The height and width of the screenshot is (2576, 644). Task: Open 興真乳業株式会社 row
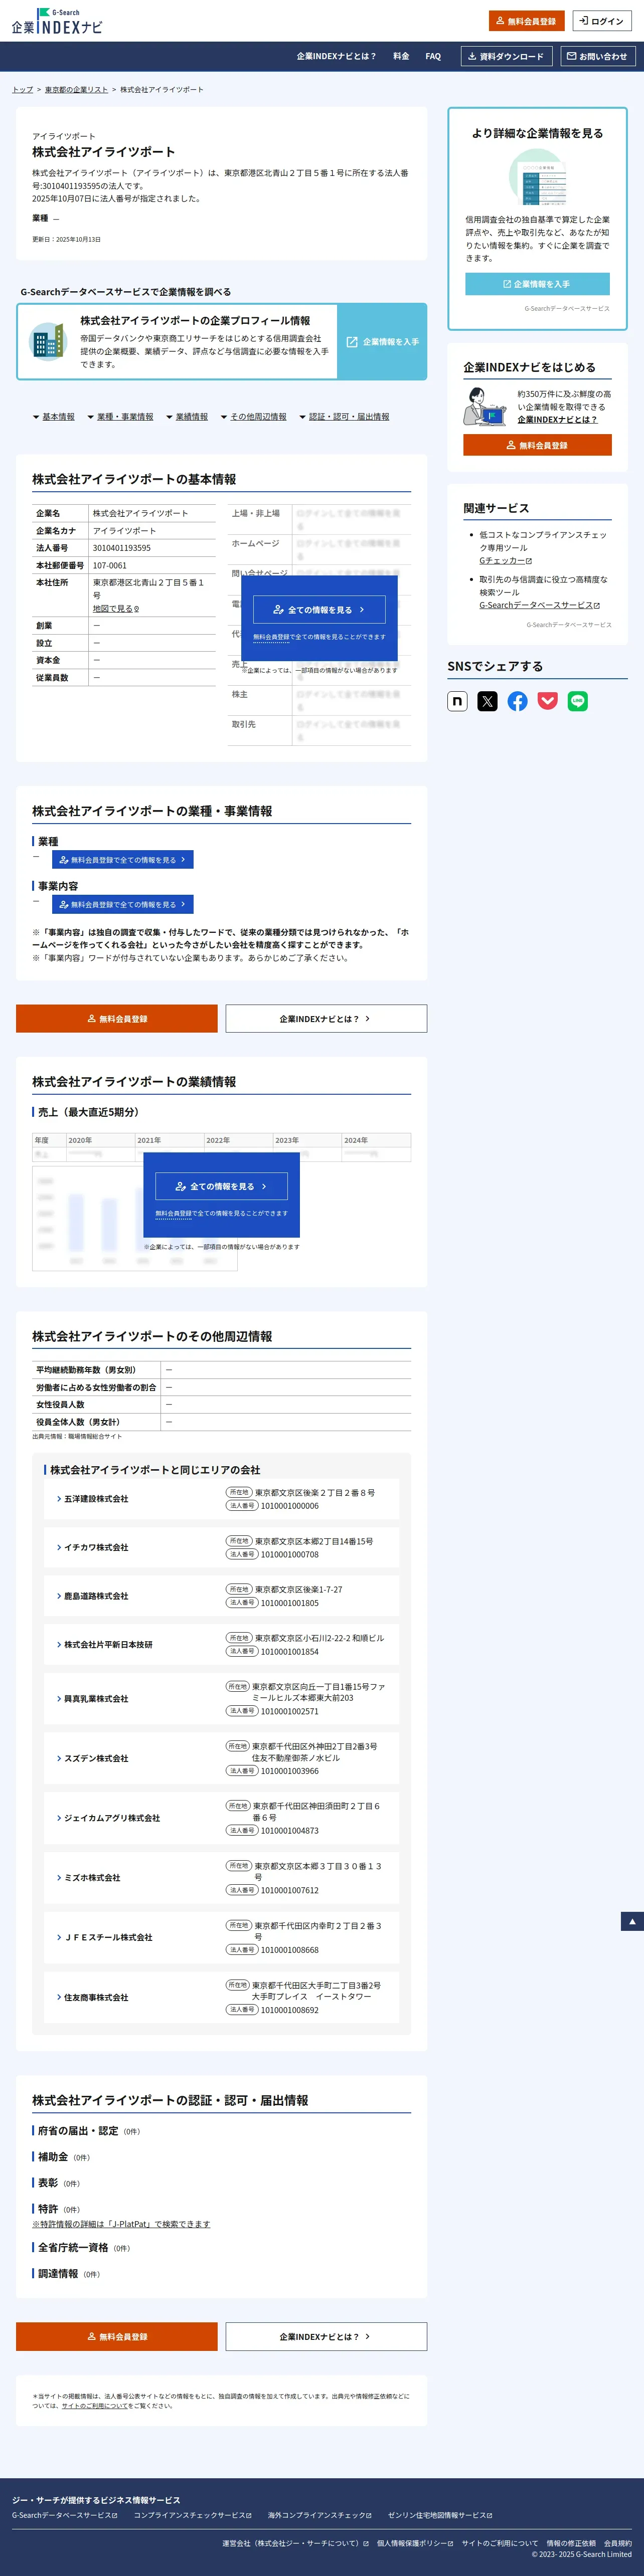[221, 1698]
